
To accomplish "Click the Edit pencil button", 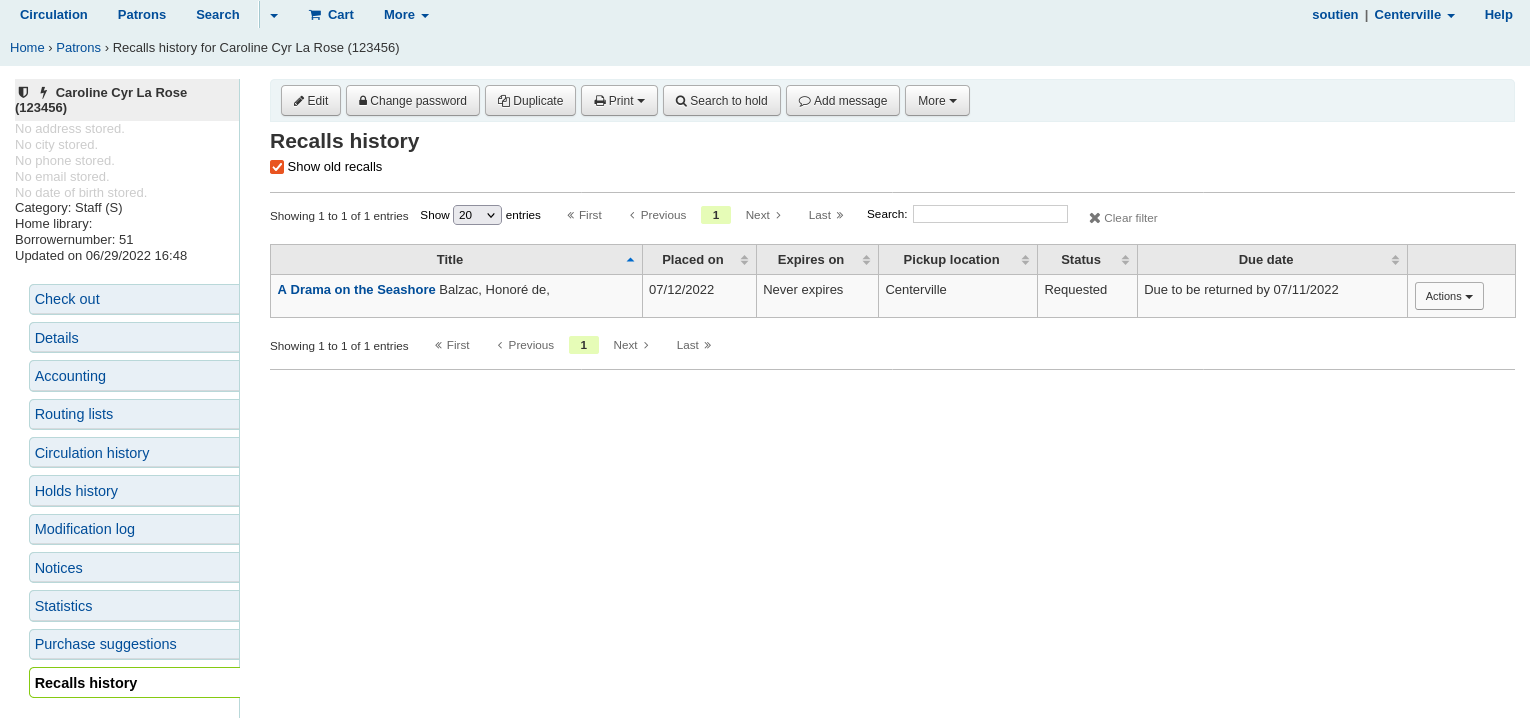I will pyautogui.click(x=311, y=101).
